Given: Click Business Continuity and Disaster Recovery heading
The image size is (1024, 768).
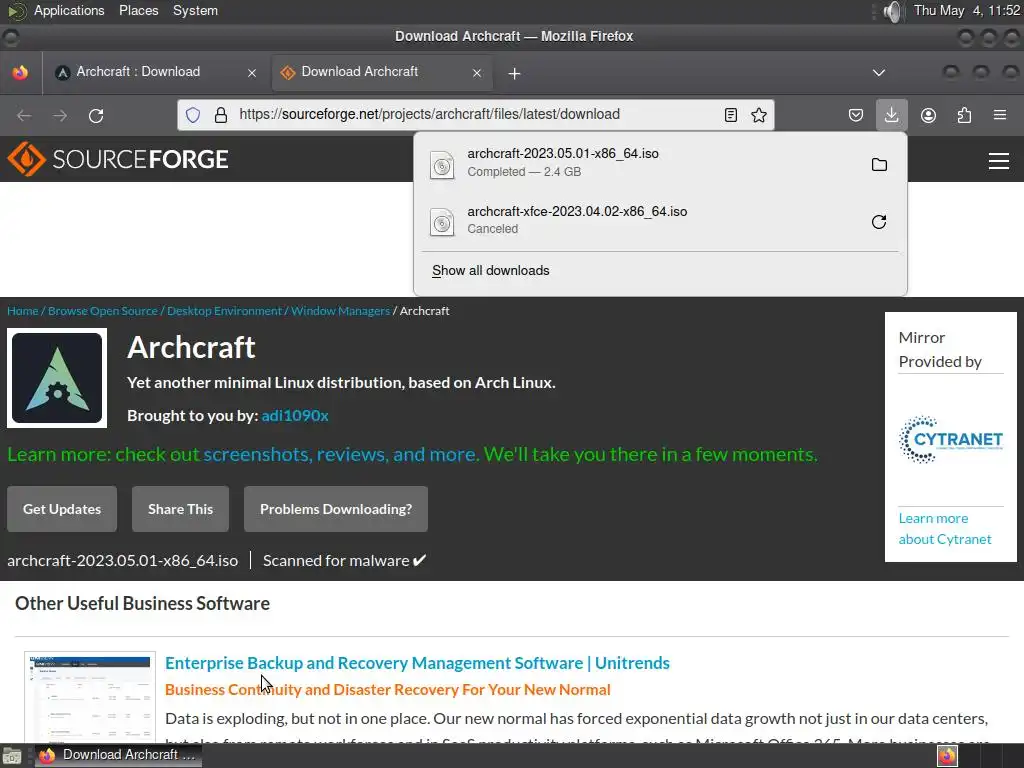Looking at the screenshot, I should point(388,690).
